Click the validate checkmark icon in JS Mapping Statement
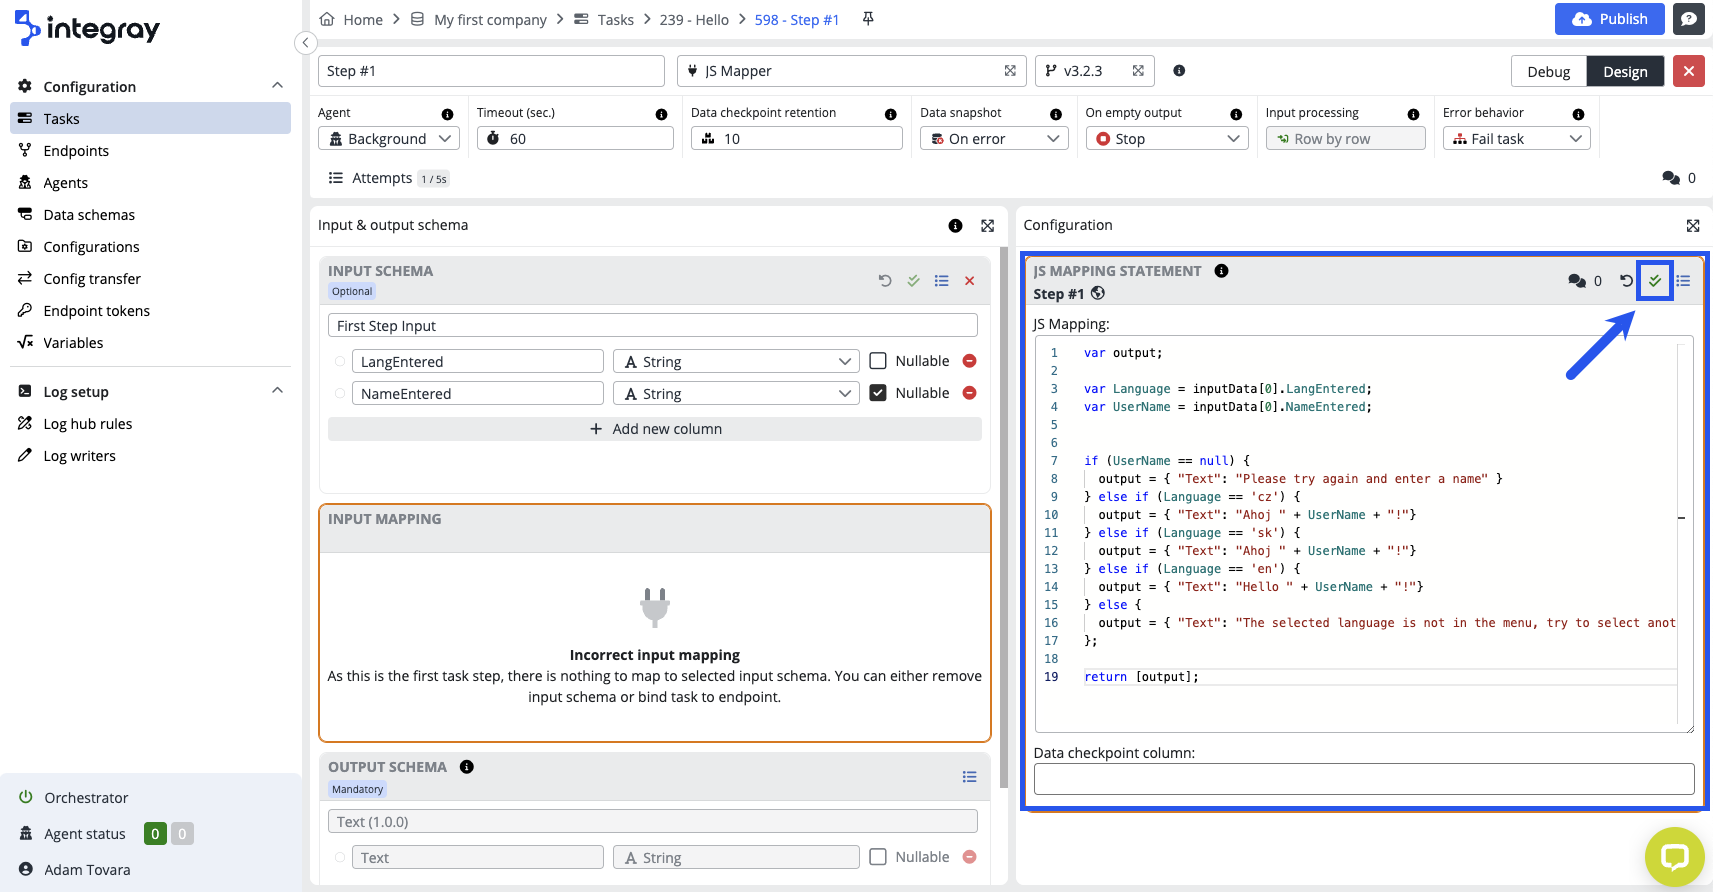 coord(1655,281)
